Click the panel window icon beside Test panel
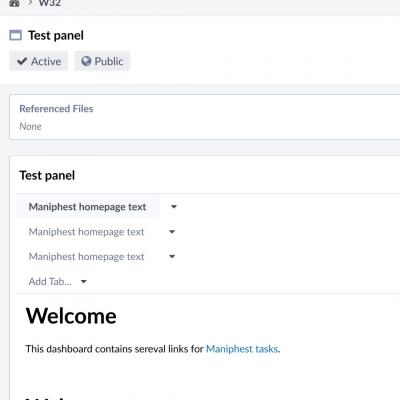Viewport: 400px width, 400px height. 15,35
